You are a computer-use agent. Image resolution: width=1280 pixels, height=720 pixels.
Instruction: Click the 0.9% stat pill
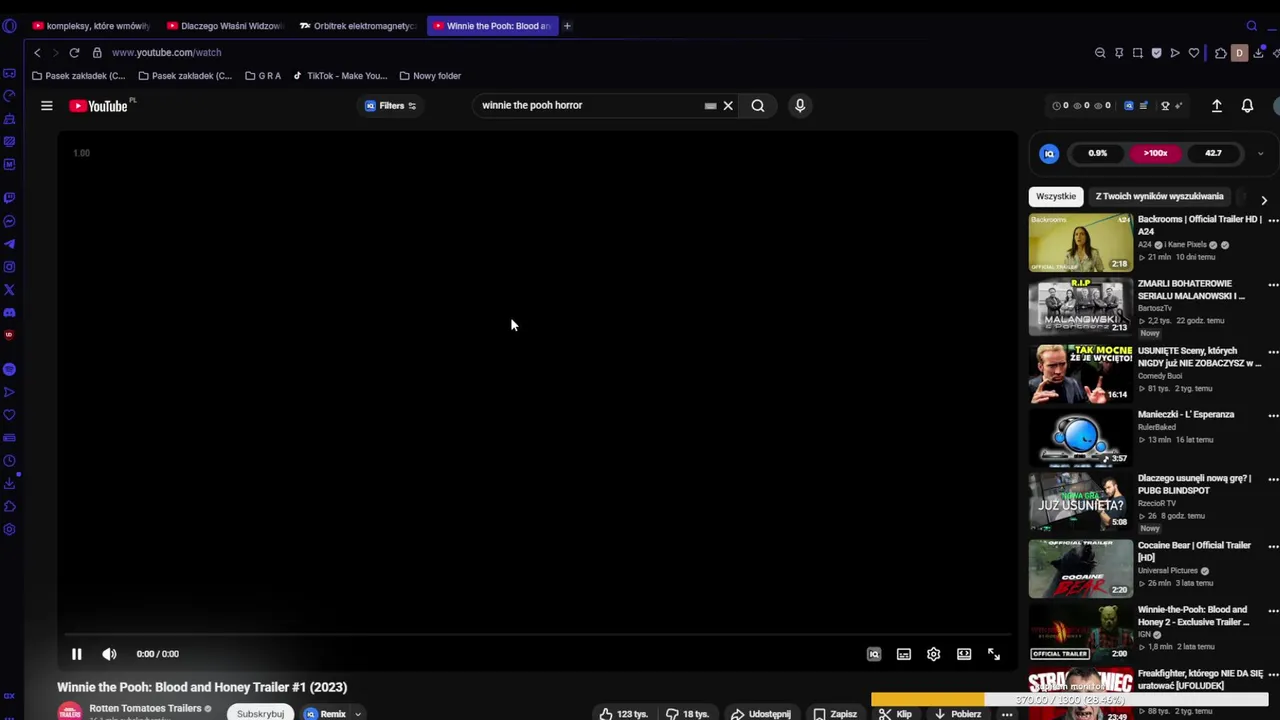click(1098, 153)
